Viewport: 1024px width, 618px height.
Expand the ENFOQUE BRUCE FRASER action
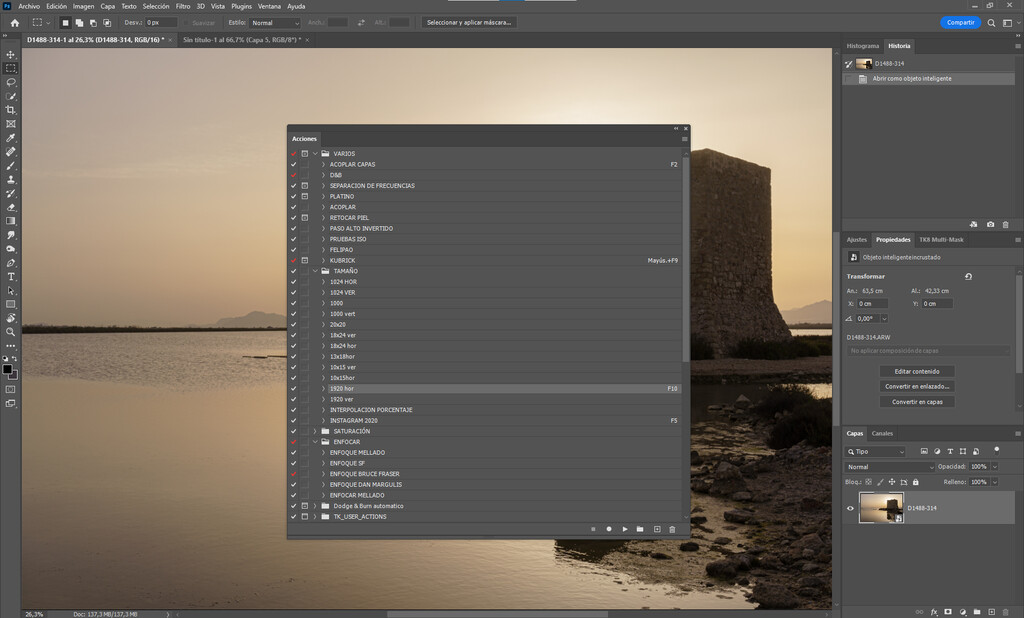pyautogui.click(x=322, y=473)
